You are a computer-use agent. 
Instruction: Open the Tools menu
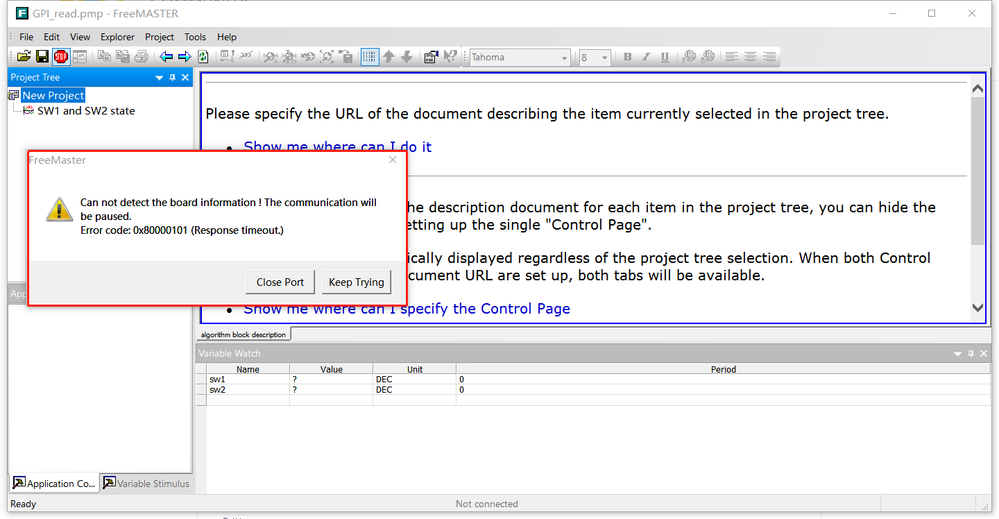pos(195,37)
